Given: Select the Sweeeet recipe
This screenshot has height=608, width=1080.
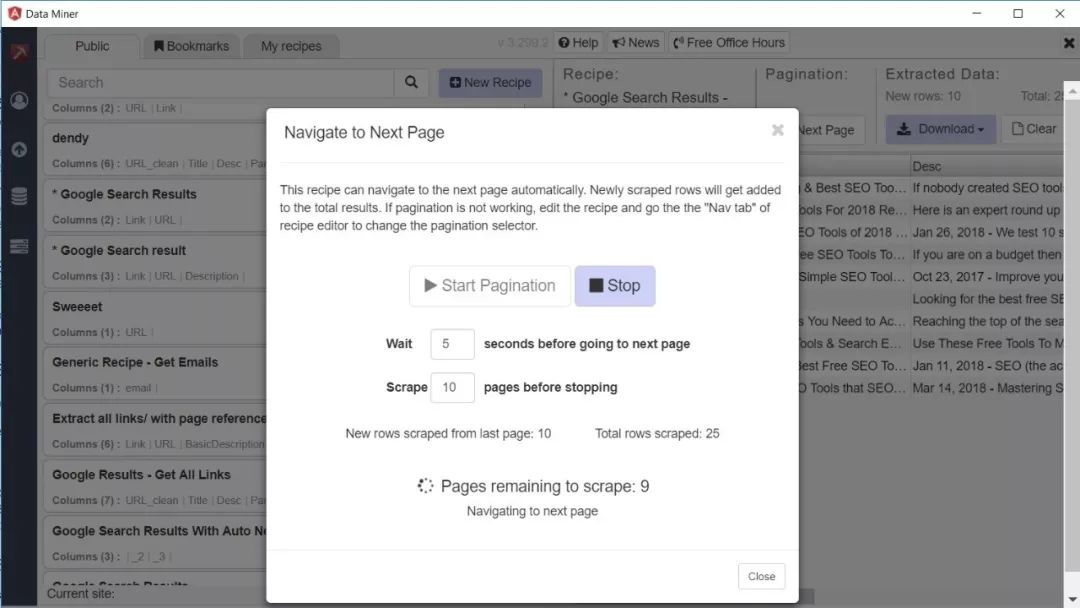Looking at the screenshot, I should [x=155, y=317].
